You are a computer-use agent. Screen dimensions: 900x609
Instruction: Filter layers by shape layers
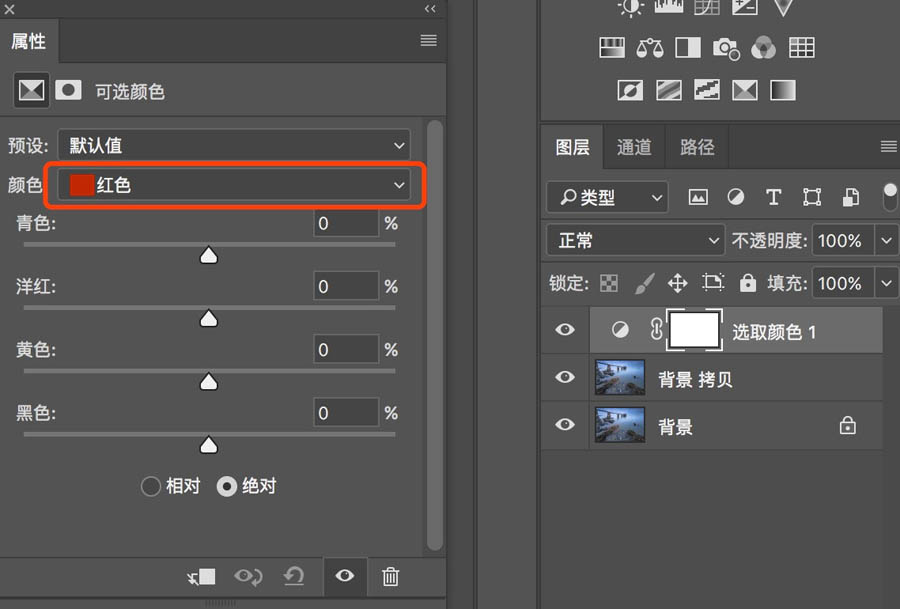[812, 197]
